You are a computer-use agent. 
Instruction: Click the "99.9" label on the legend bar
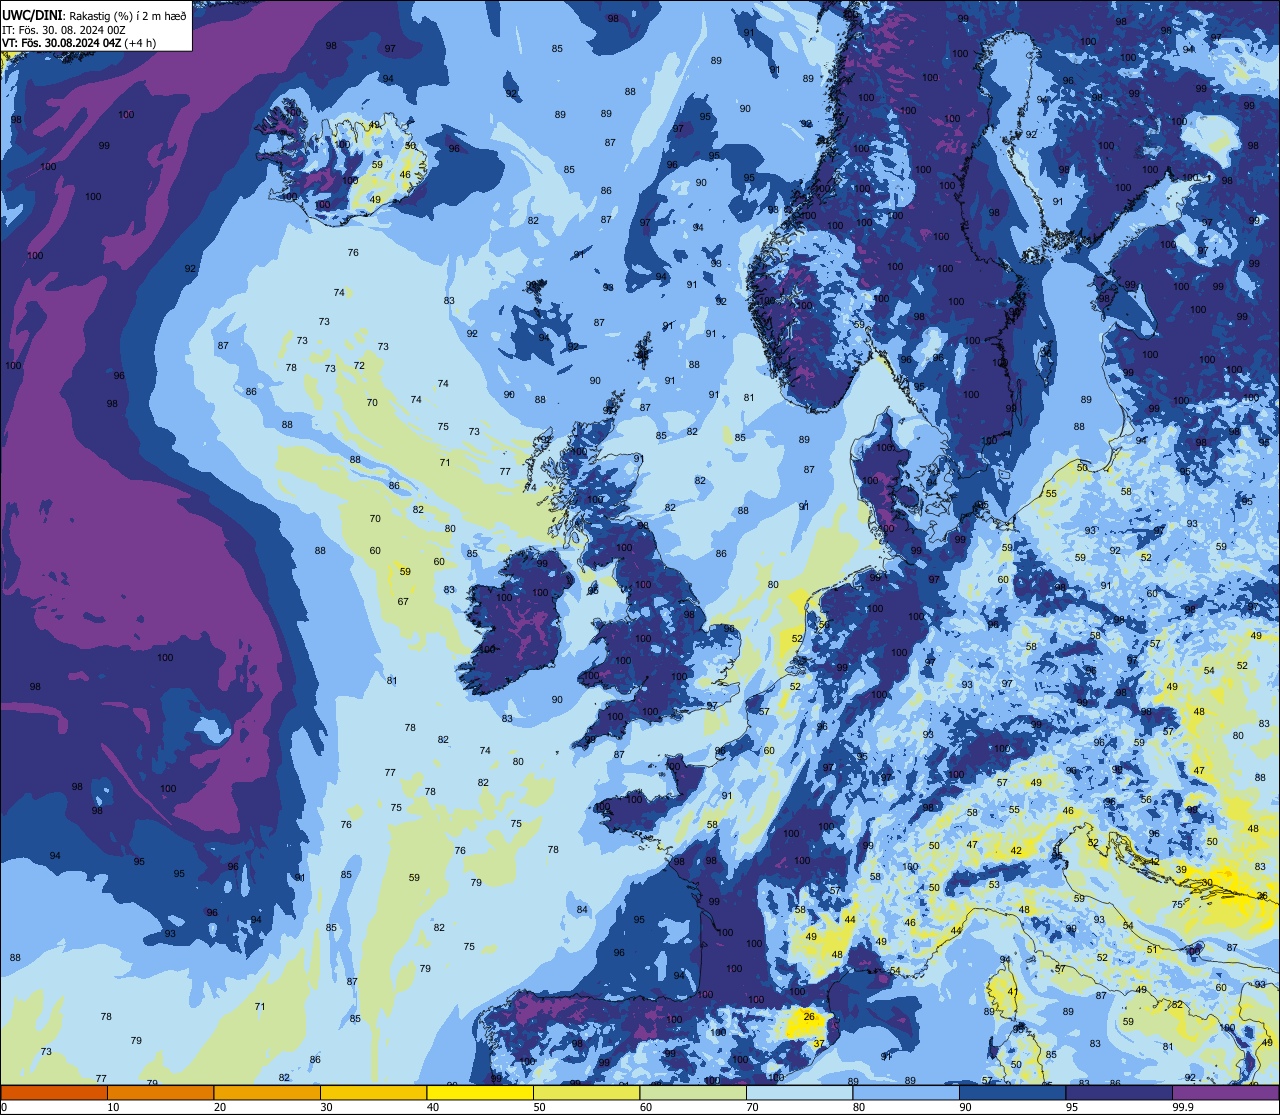(x=1183, y=1107)
